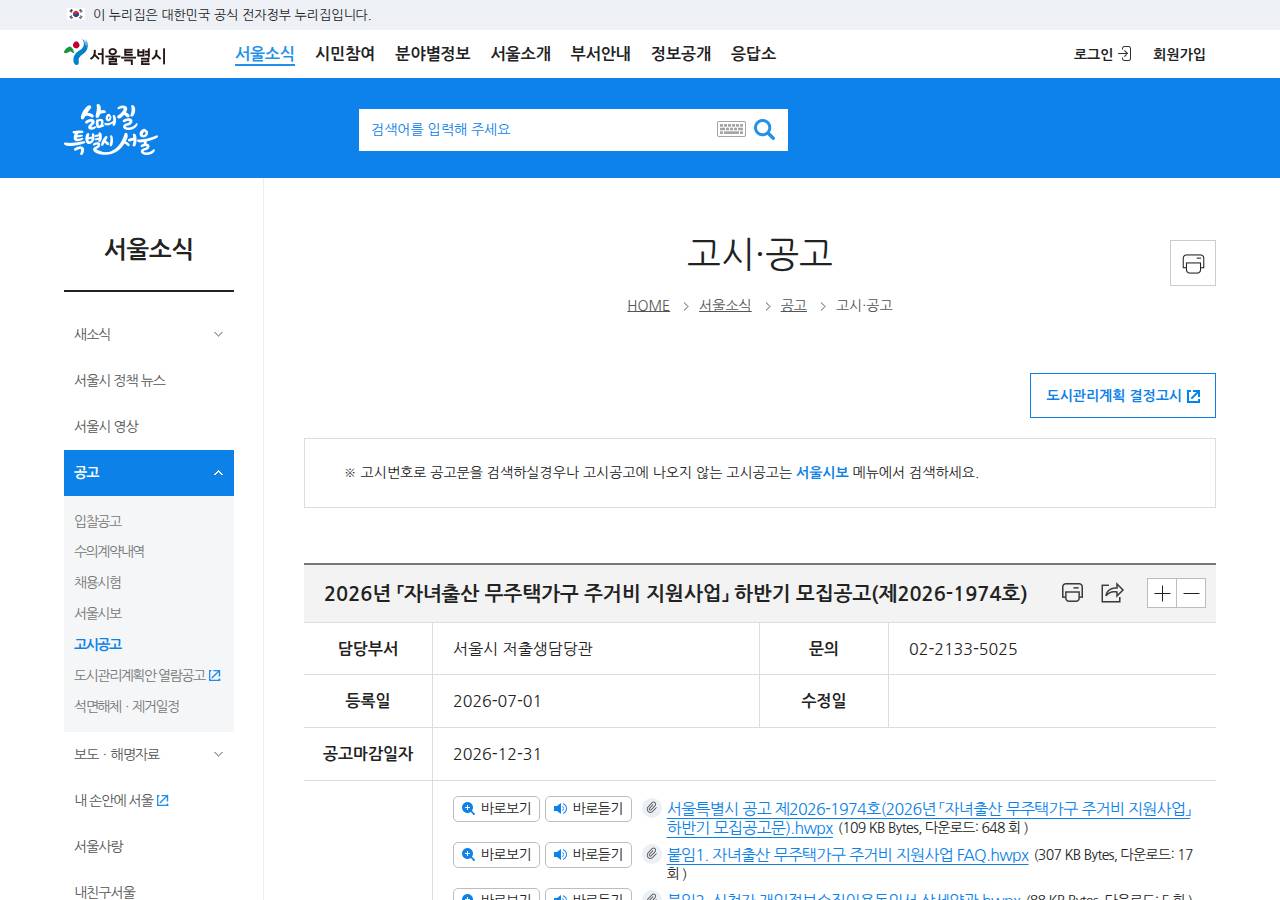This screenshot has height=900, width=1280.
Task: Go to HOME in breadcrumb
Action: [x=649, y=305]
